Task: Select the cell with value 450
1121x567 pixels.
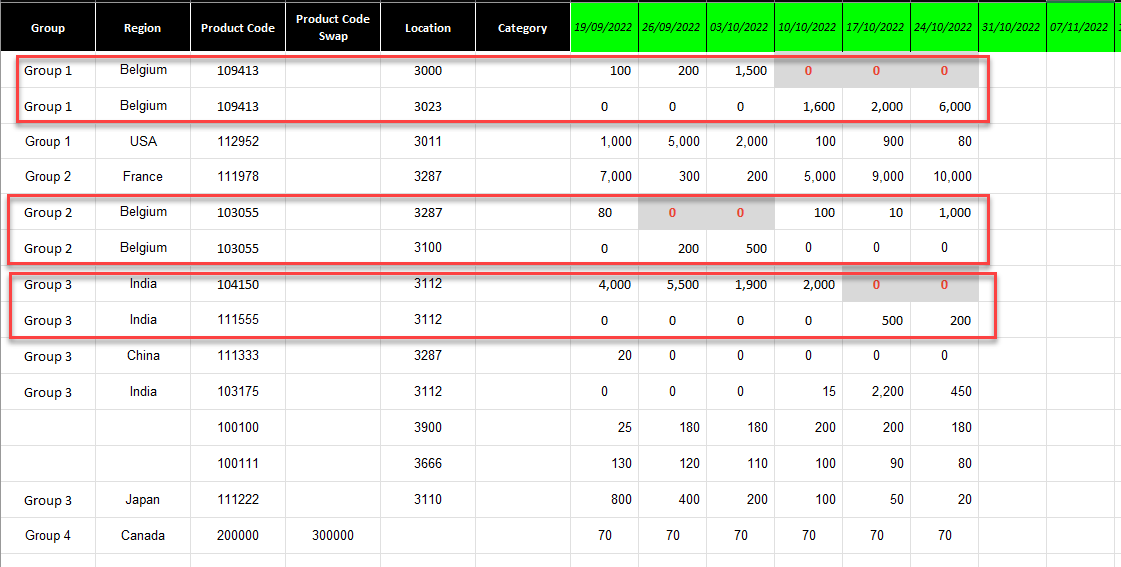Action: (x=944, y=391)
